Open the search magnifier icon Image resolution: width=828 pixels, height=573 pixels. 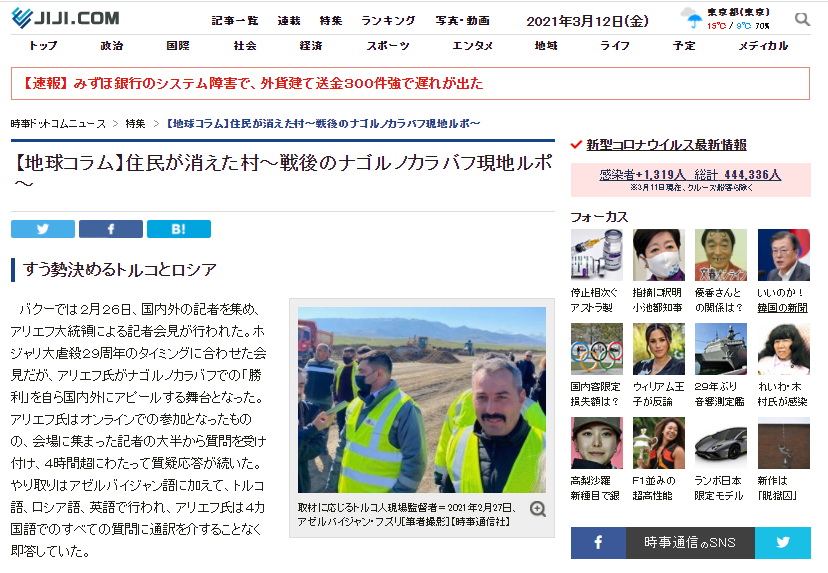pyautogui.click(x=802, y=20)
